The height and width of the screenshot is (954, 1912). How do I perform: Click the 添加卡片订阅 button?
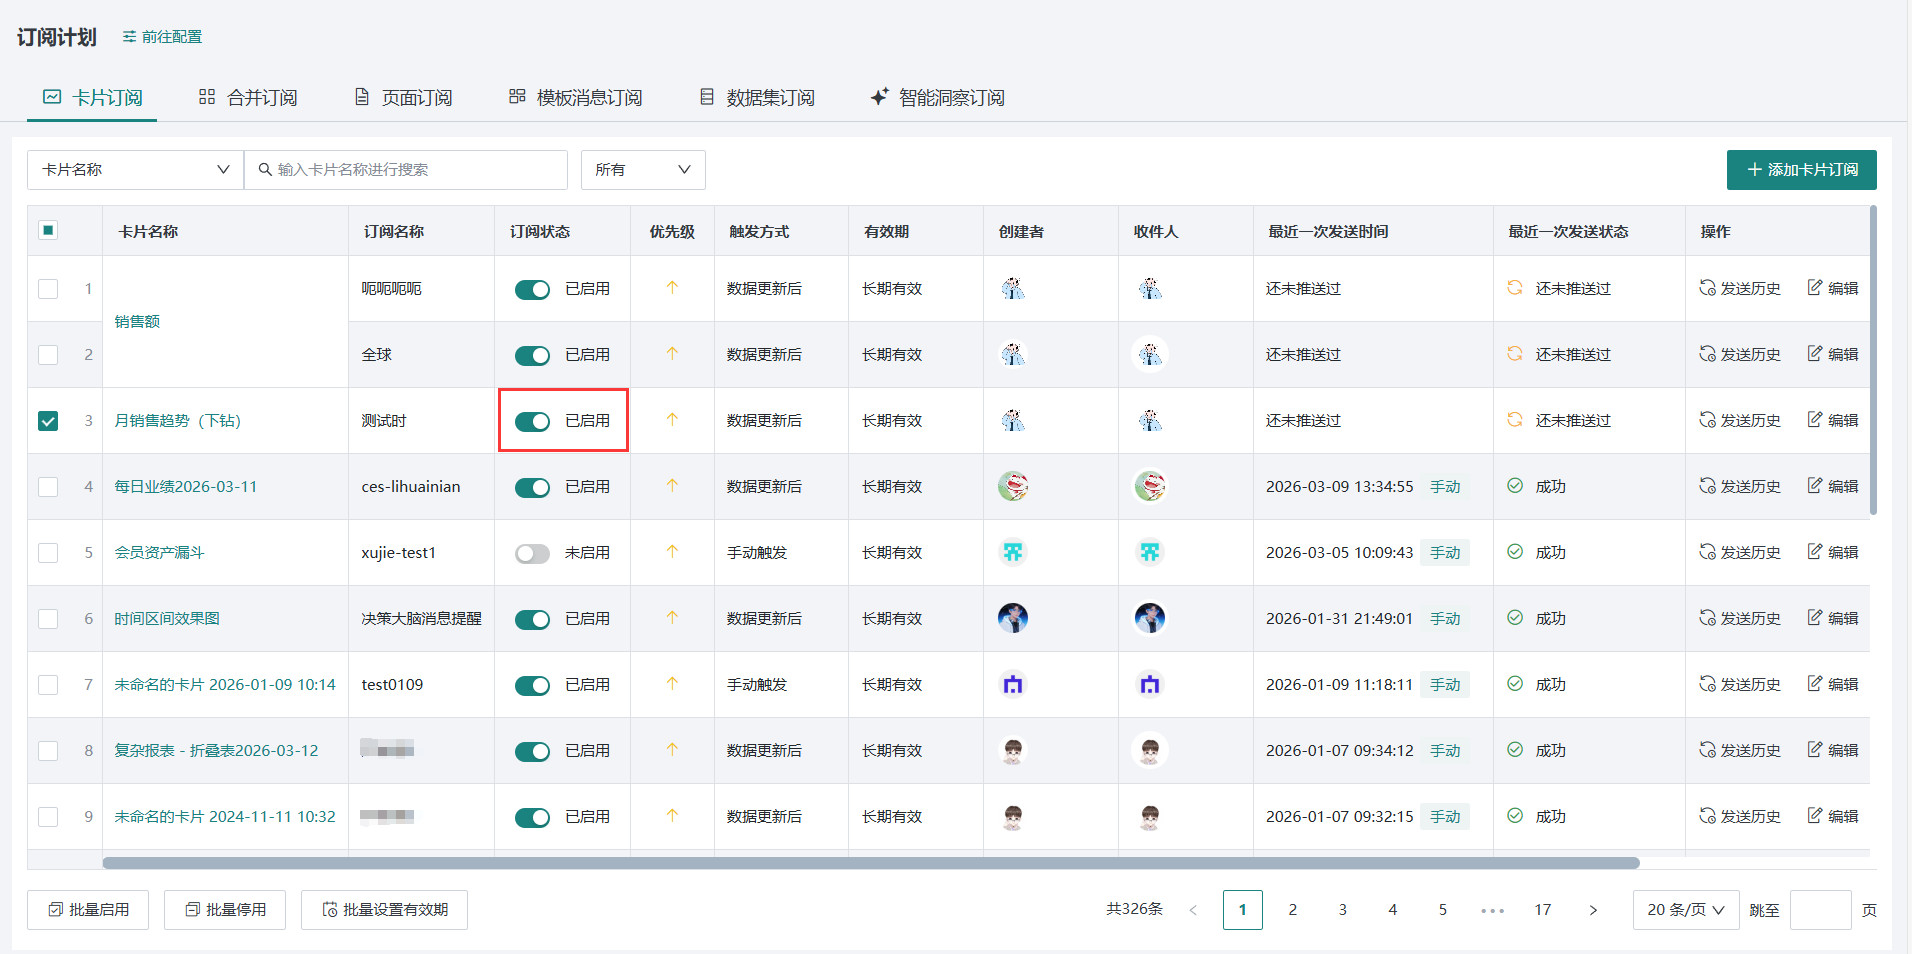tap(1800, 170)
